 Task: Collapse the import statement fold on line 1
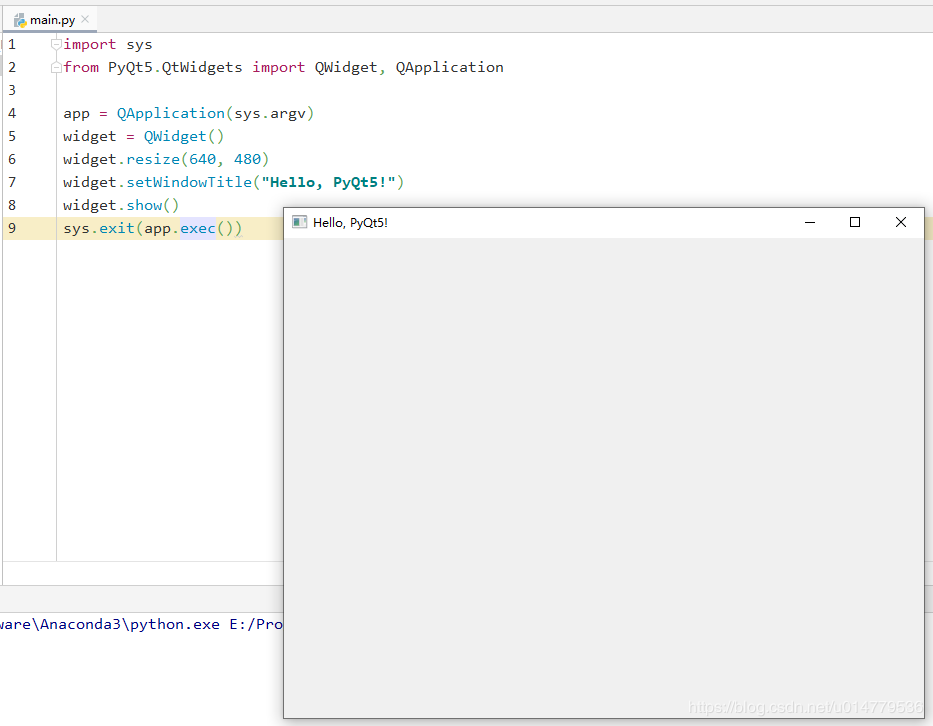55,43
